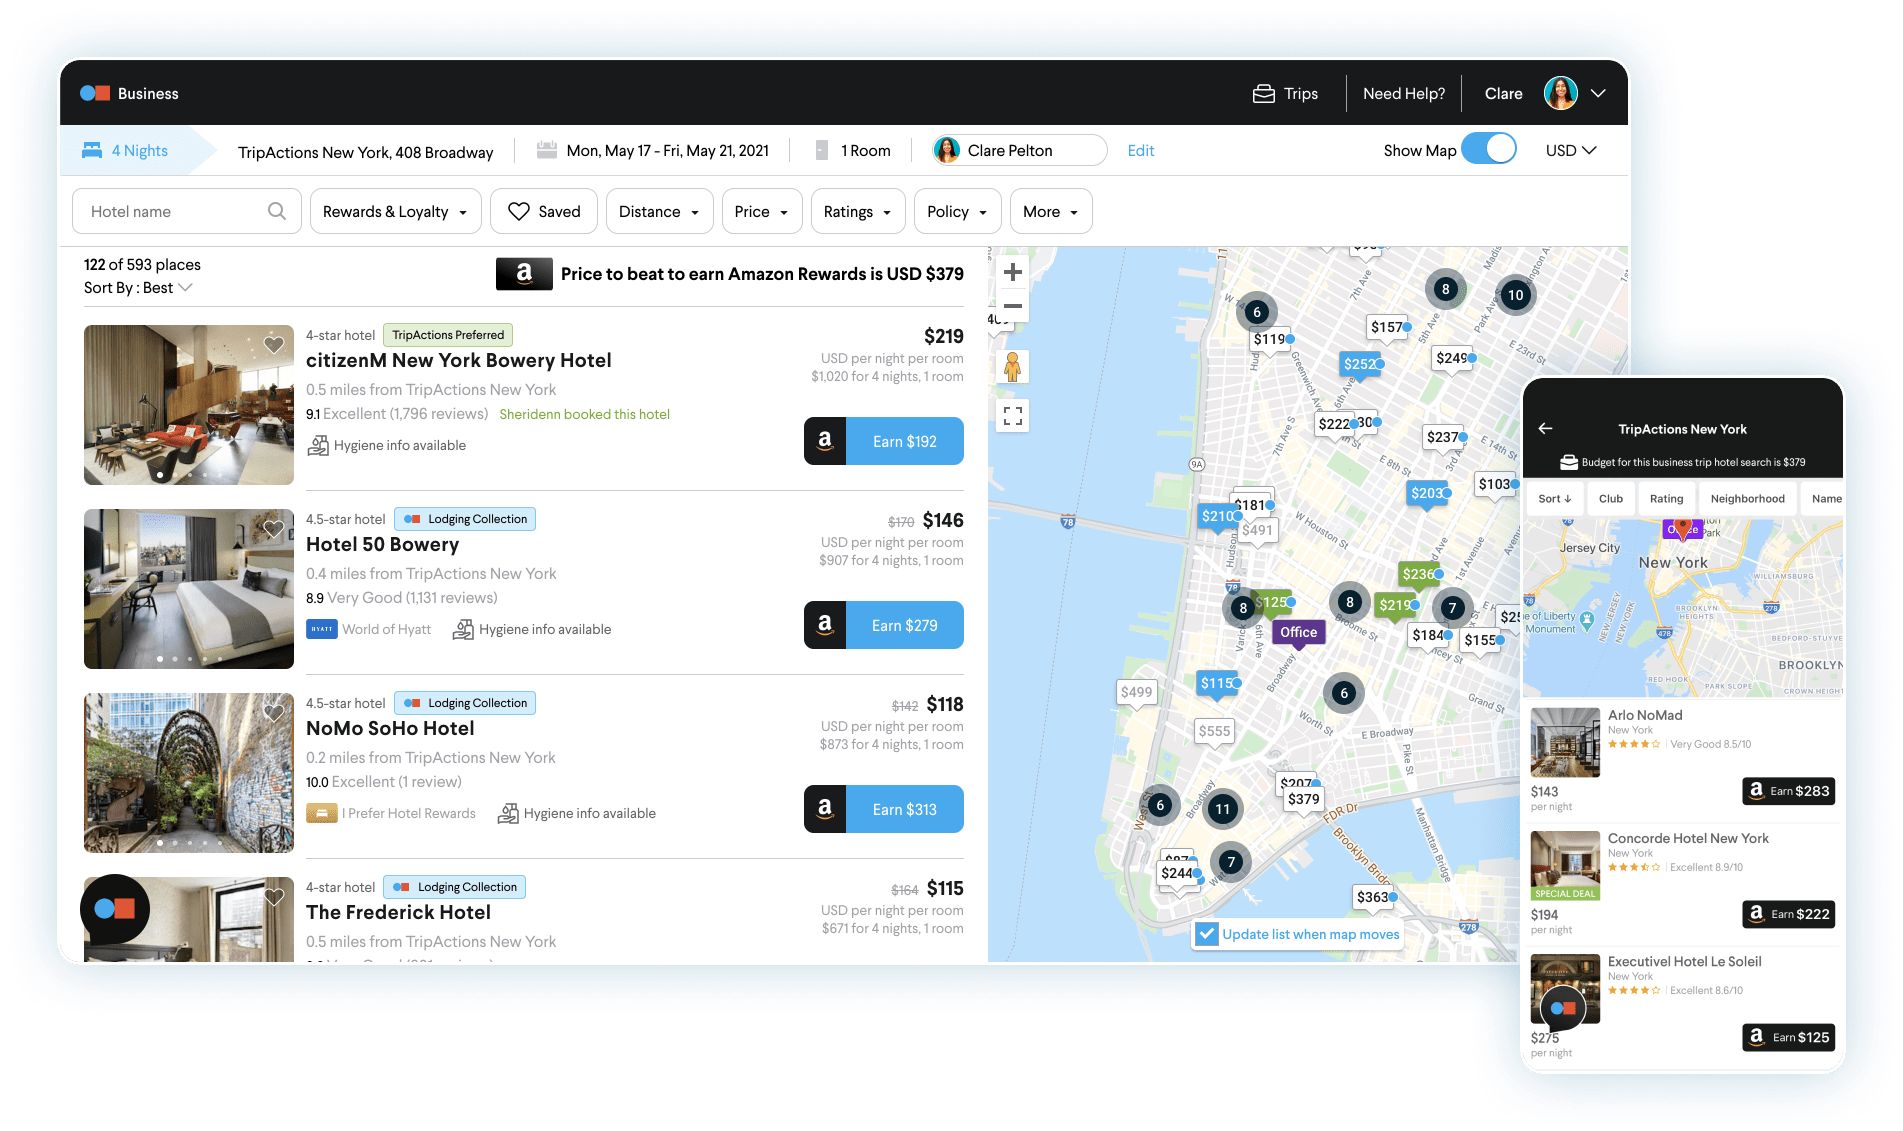The height and width of the screenshot is (1131, 1903).
Task: Click the I Prefer Hotel Rewards icon
Action: click(321, 813)
